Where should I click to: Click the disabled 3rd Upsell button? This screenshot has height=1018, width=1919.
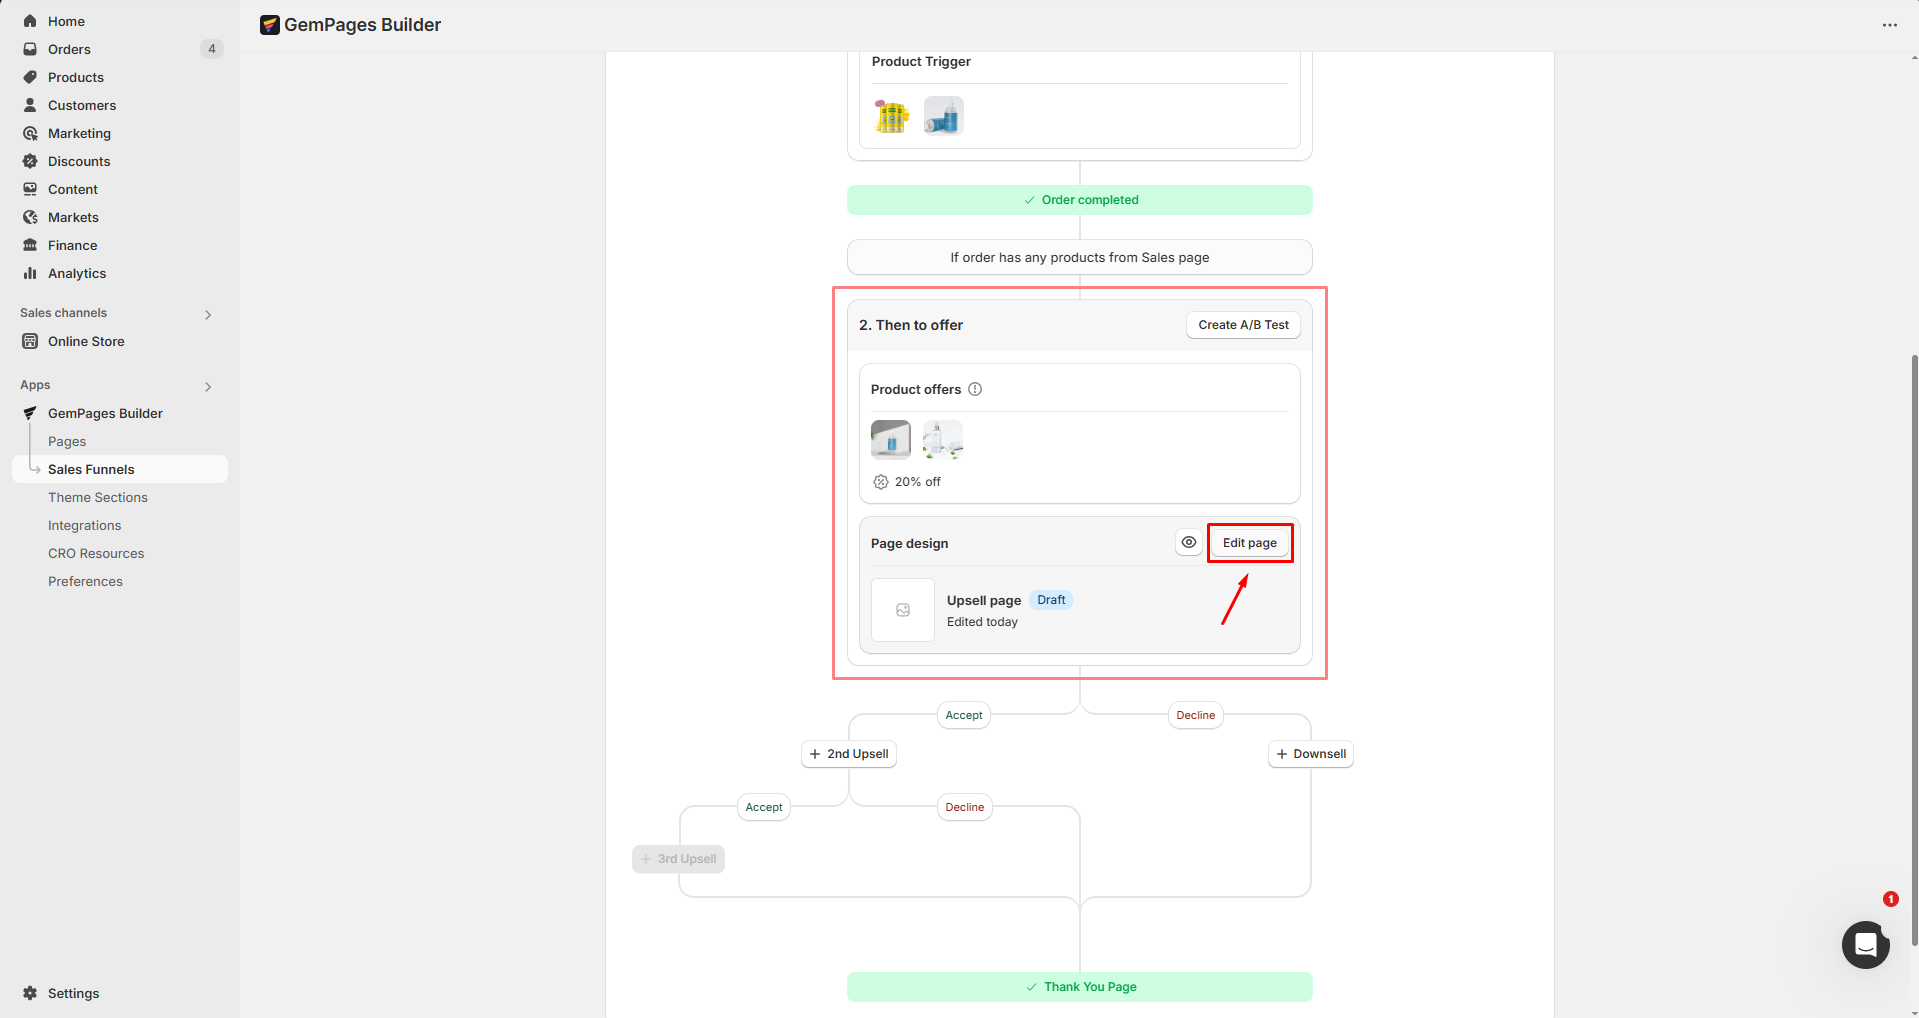pyautogui.click(x=678, y=859)
